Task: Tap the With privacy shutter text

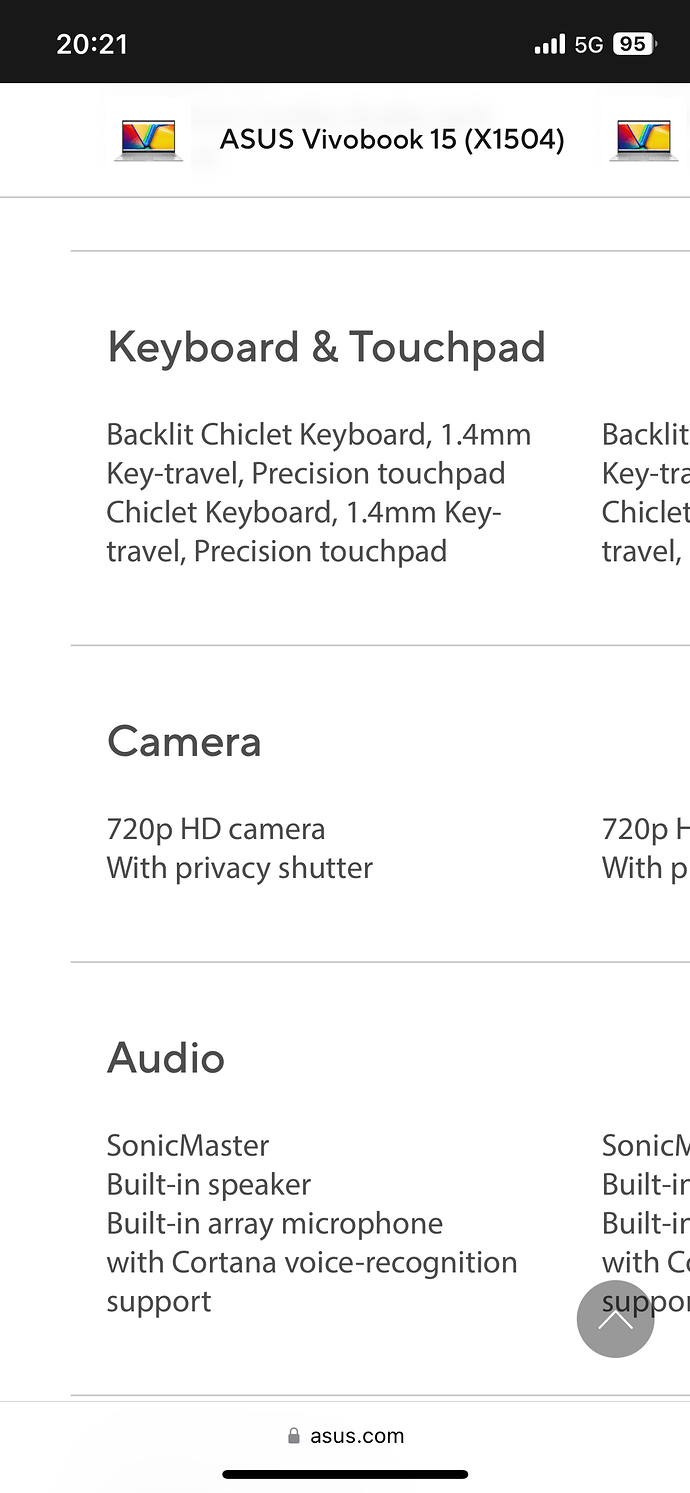Action: coord(240,868)
